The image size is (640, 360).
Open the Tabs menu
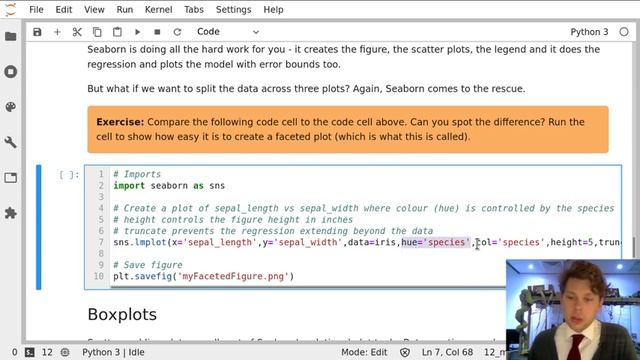(194, 9)
